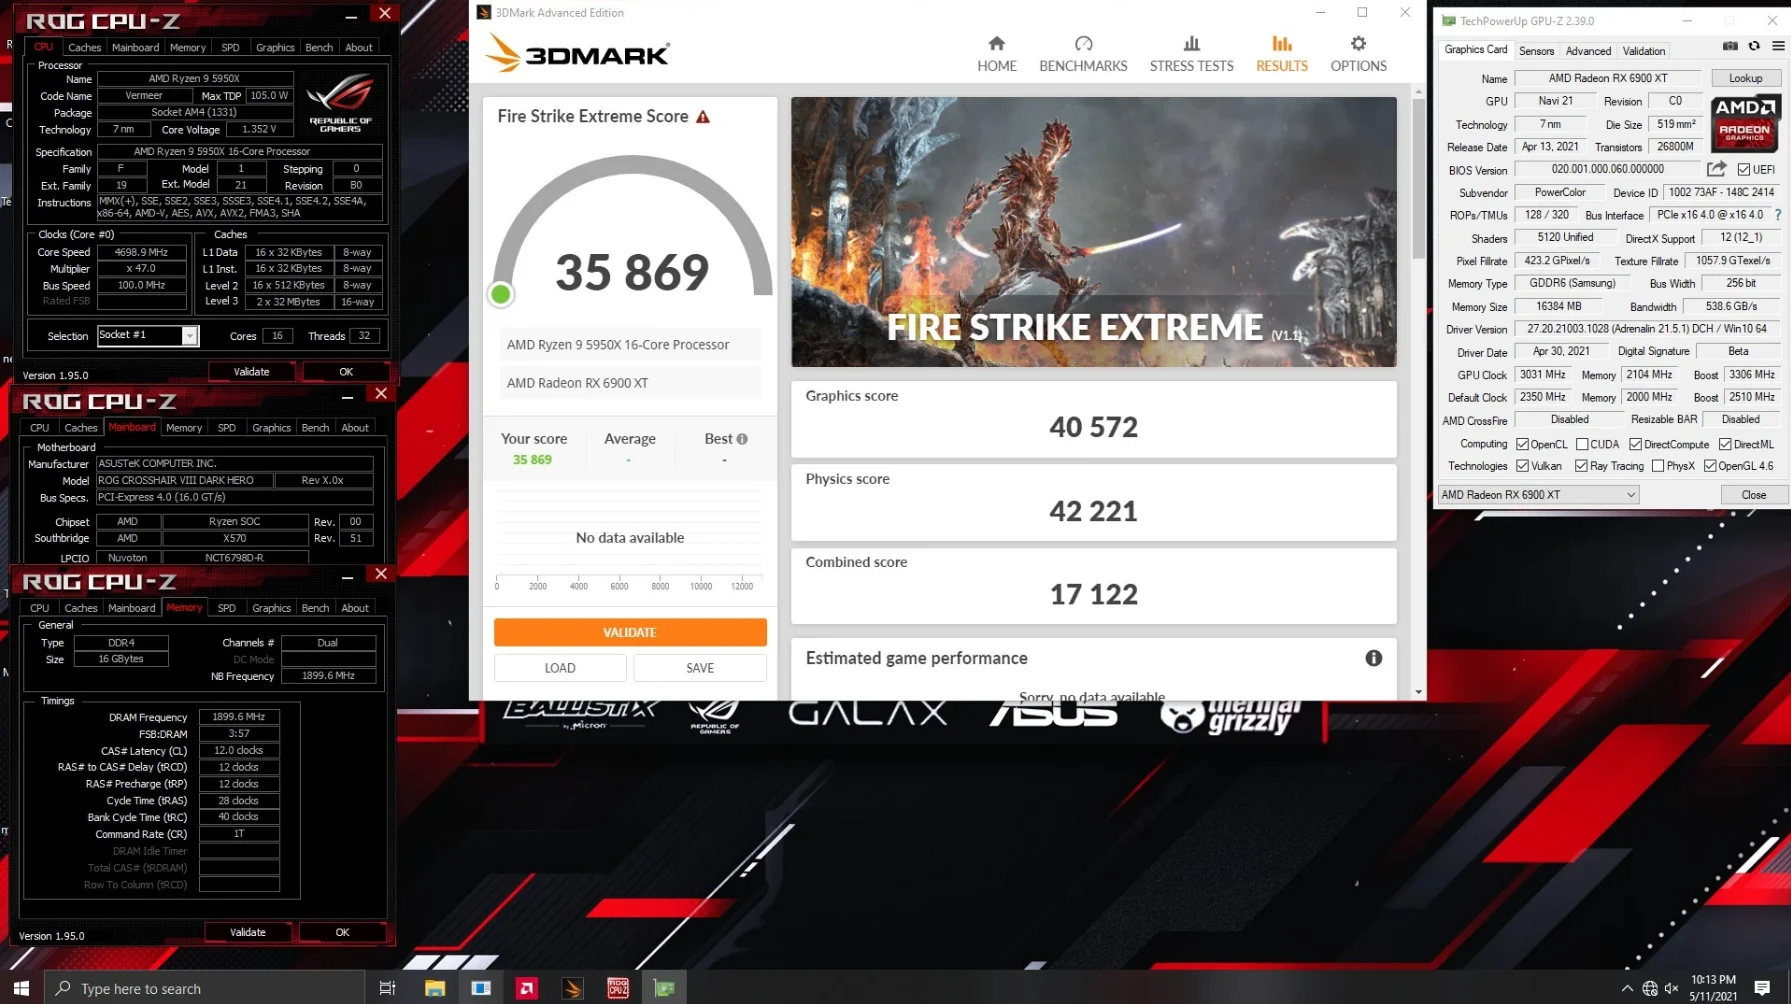The image size is (1791, 1004).
Task: Open the AMD Radeon Software taskbar icon
Action: pyautogui.click(x=526, y=988)
